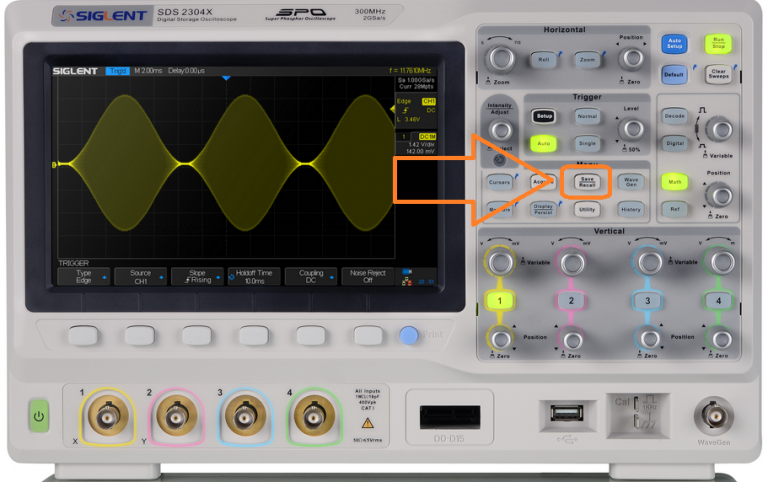Open the Utility menu button
The width and height of the screenshot is (768, 482).
click(x=587, y=209)
